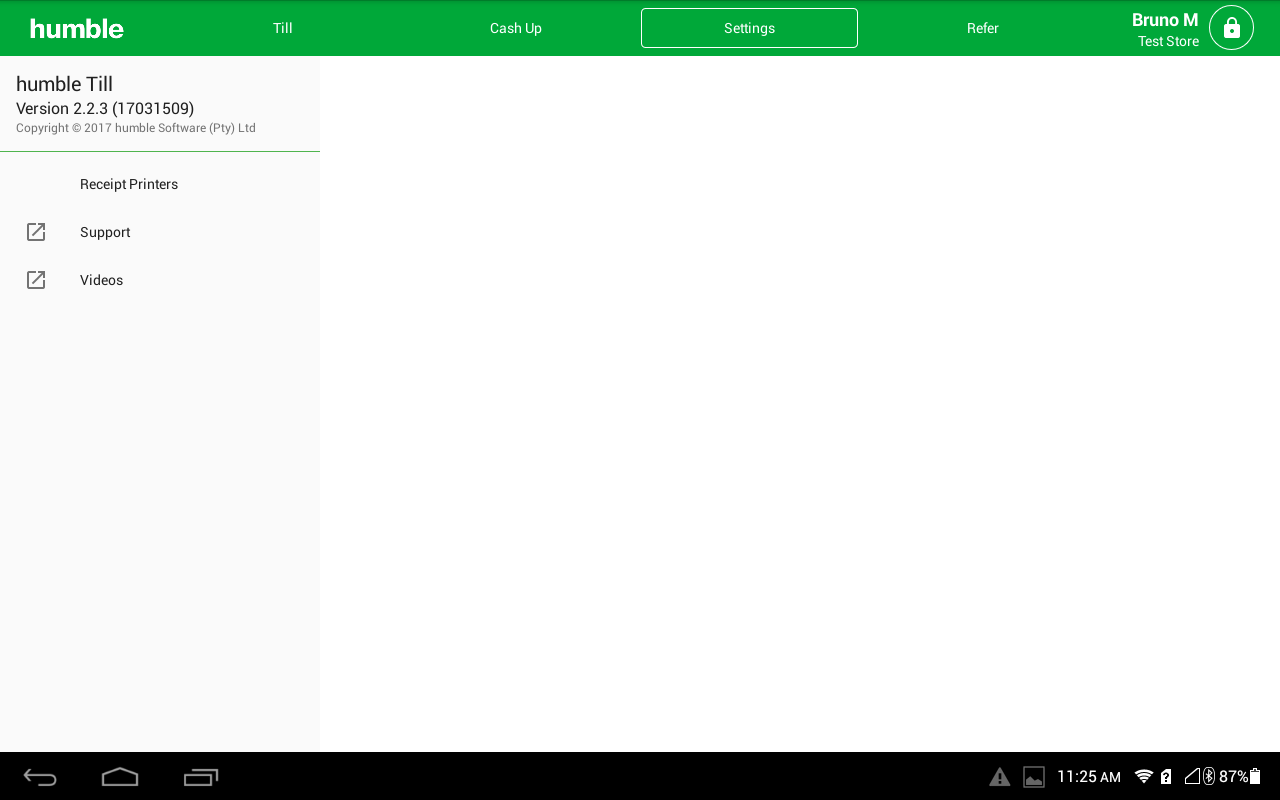
Task: Click the external-link icon beside Videos
Action: (x=36, y=280)
